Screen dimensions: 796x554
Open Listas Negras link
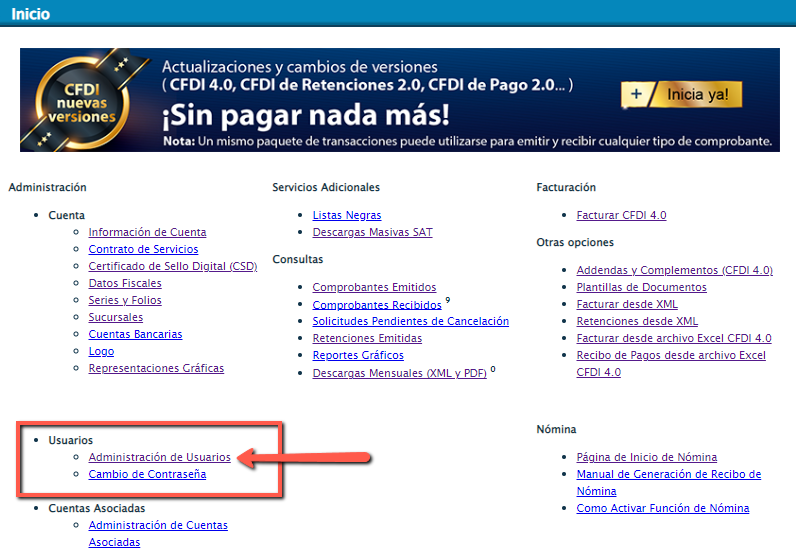(x=347, y=215)
